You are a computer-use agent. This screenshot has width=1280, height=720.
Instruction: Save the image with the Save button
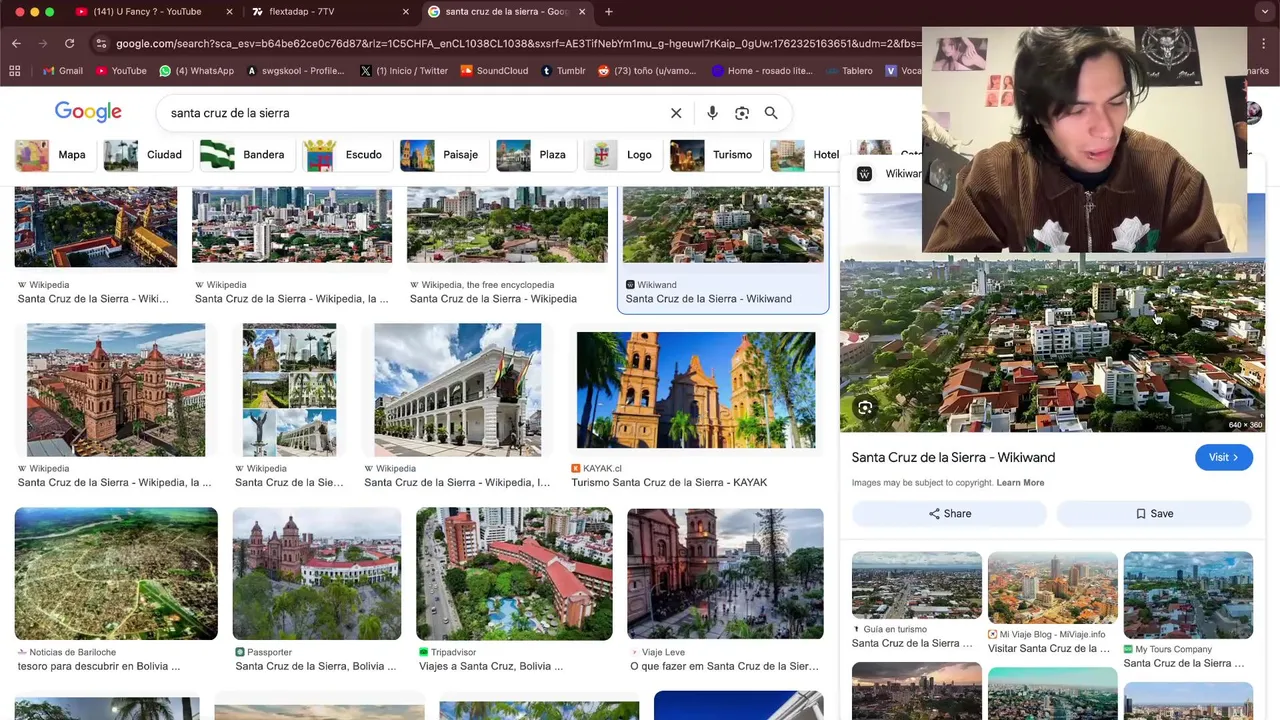[1154, 513]
